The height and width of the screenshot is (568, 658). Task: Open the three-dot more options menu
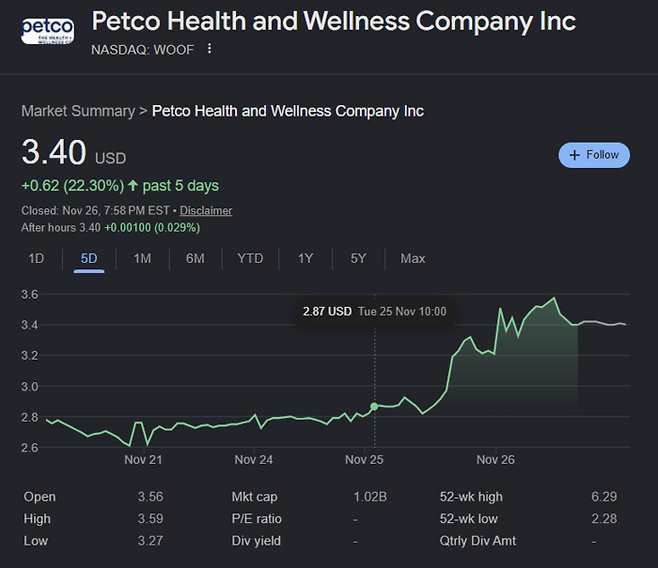tap(209, 49)
